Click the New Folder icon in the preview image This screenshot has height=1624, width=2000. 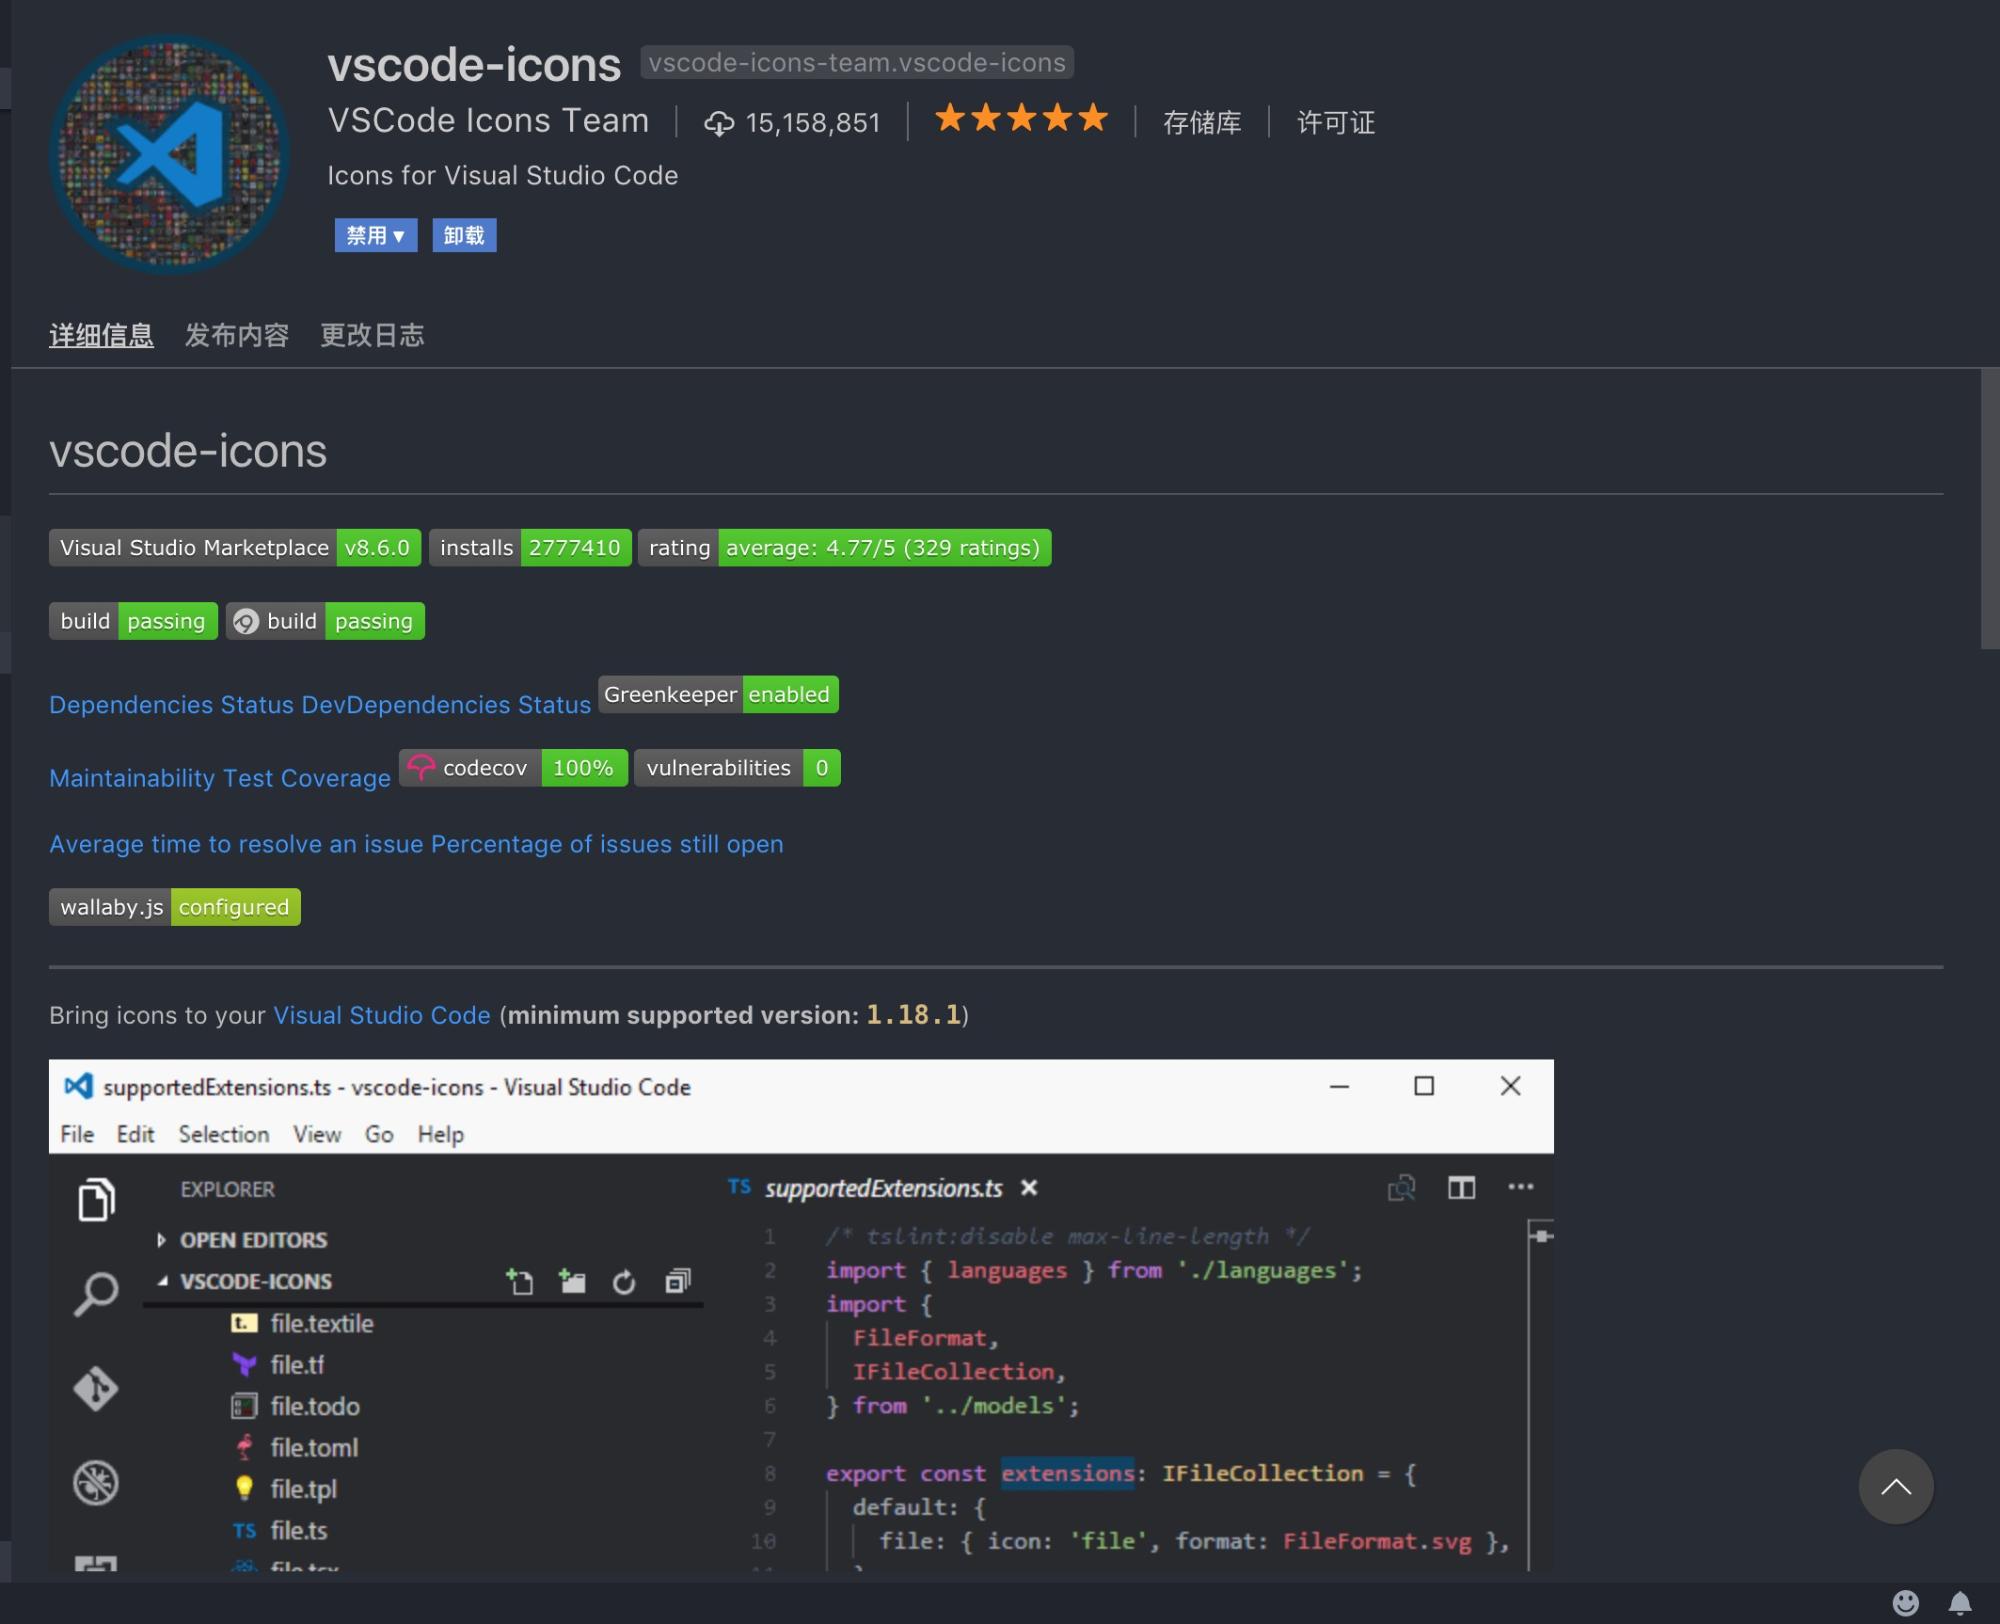point(572,1281)
